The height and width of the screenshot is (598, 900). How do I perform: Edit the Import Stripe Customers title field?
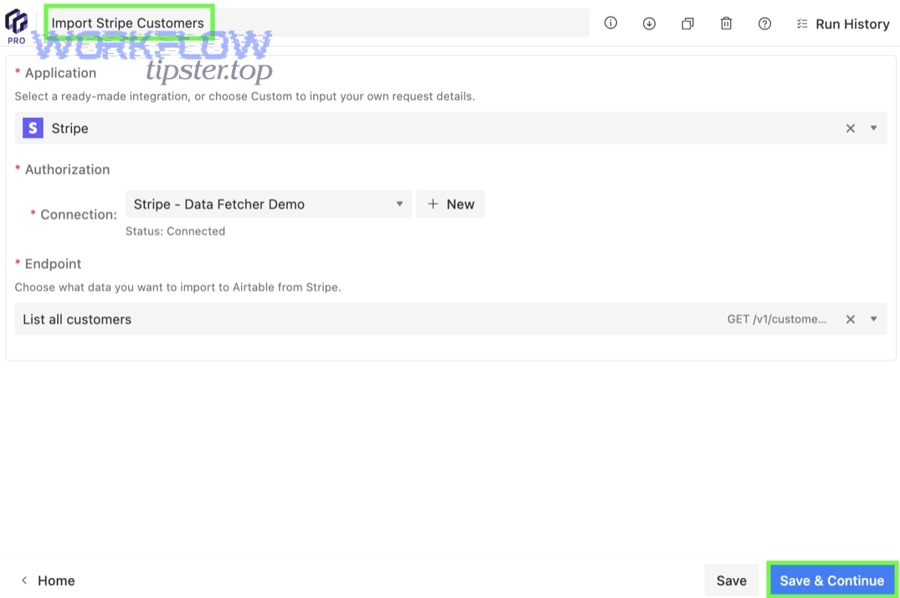coord(128,20)
